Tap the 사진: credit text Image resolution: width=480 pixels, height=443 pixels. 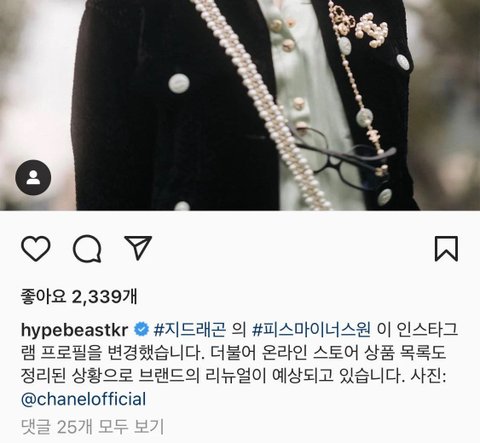(428, 376)
